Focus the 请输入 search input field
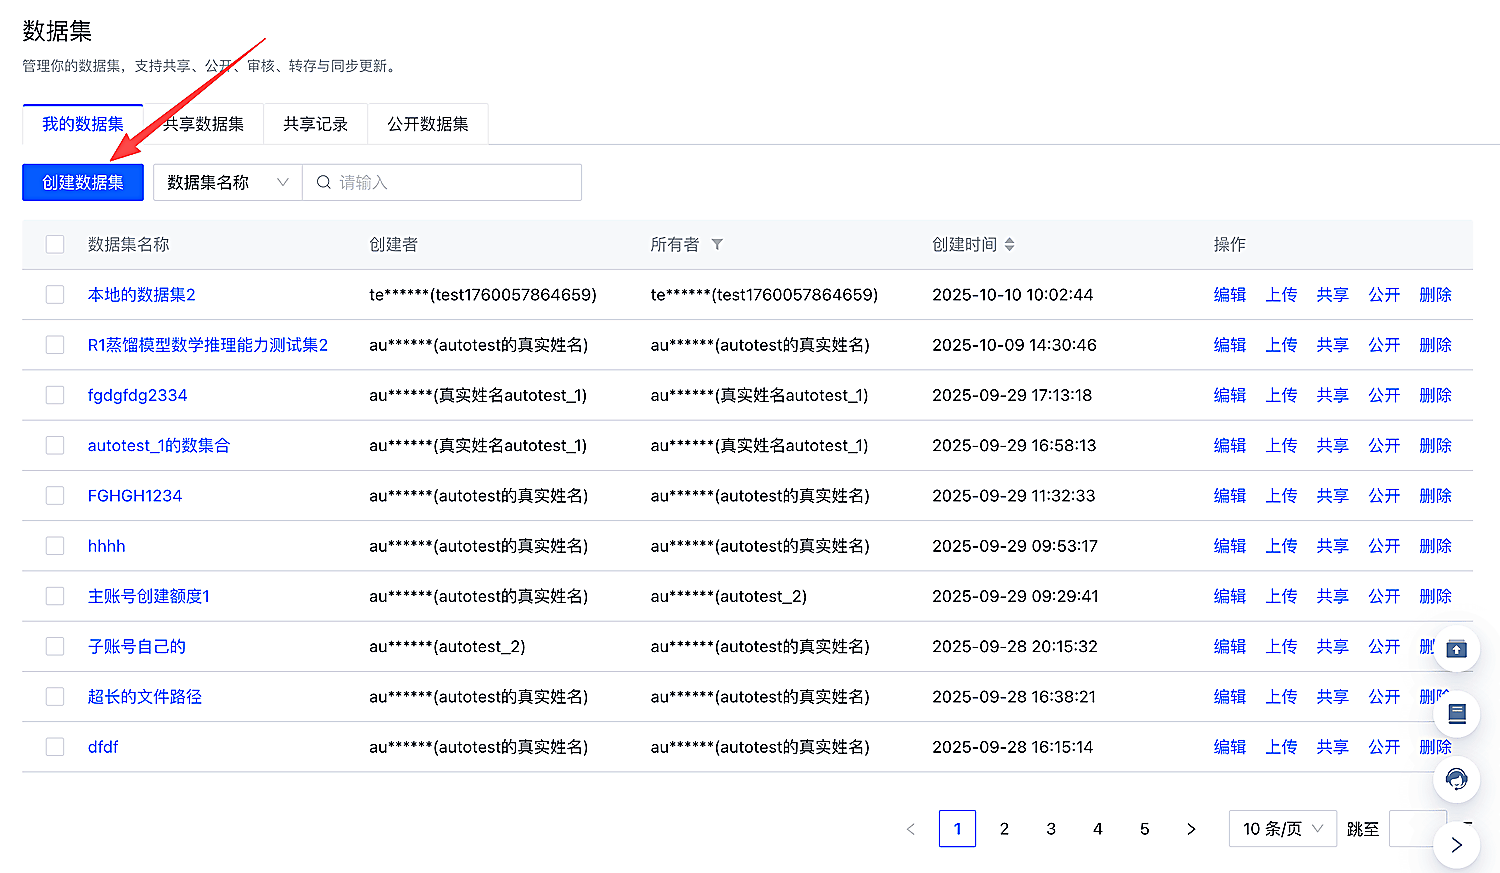 [x=442, y=182]
